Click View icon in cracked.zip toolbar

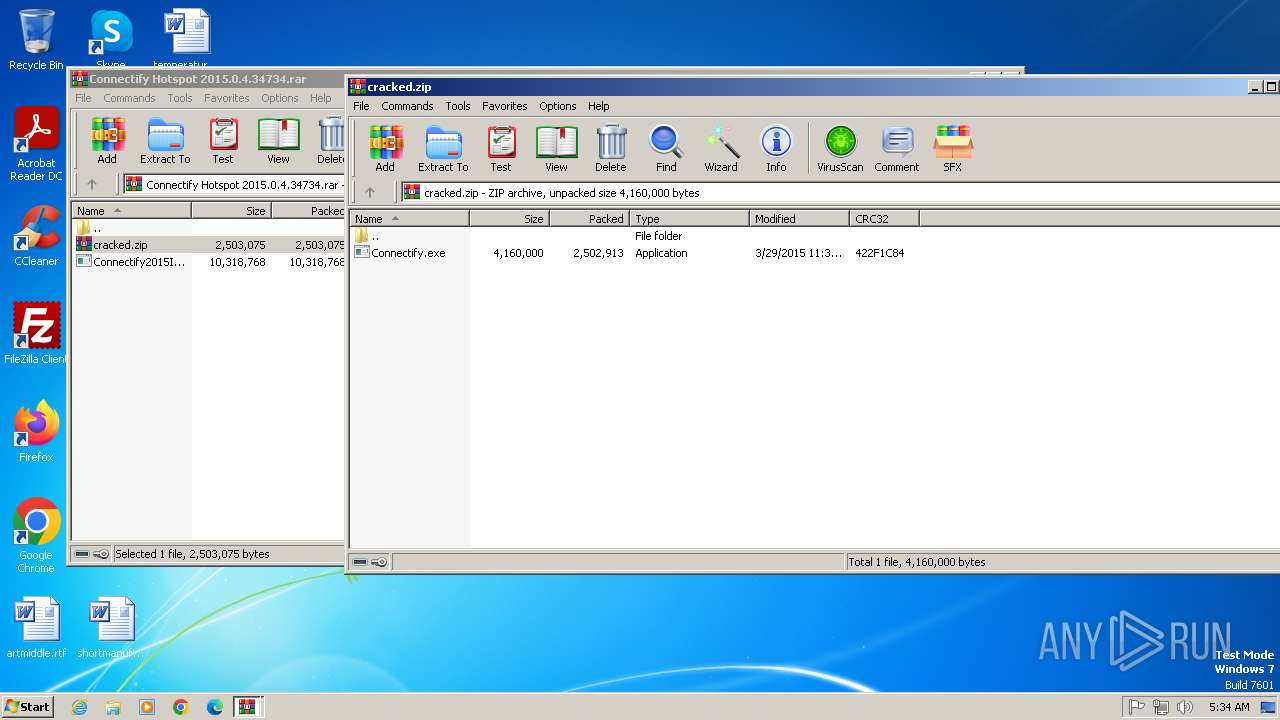click(x=556, y=149)
